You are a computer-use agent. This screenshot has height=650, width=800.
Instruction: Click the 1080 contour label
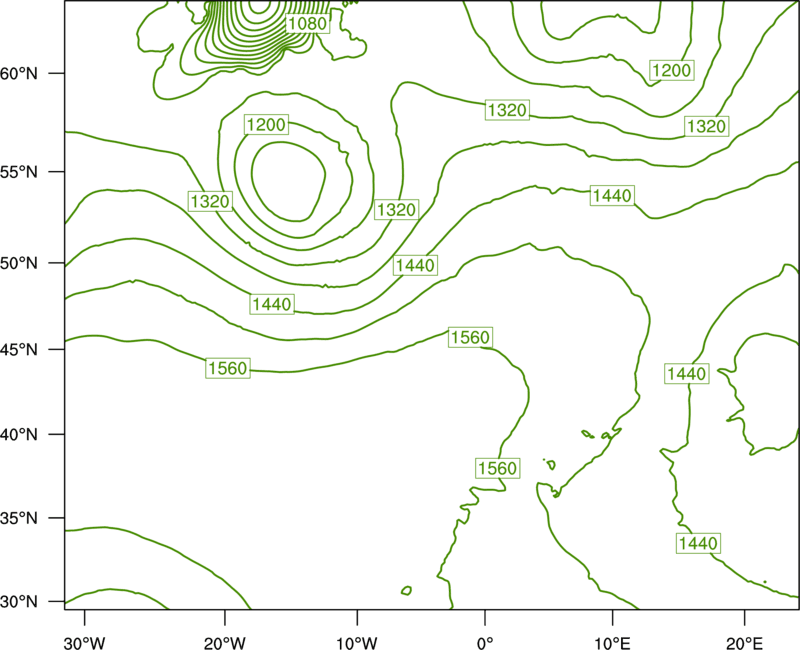point(307,23)
